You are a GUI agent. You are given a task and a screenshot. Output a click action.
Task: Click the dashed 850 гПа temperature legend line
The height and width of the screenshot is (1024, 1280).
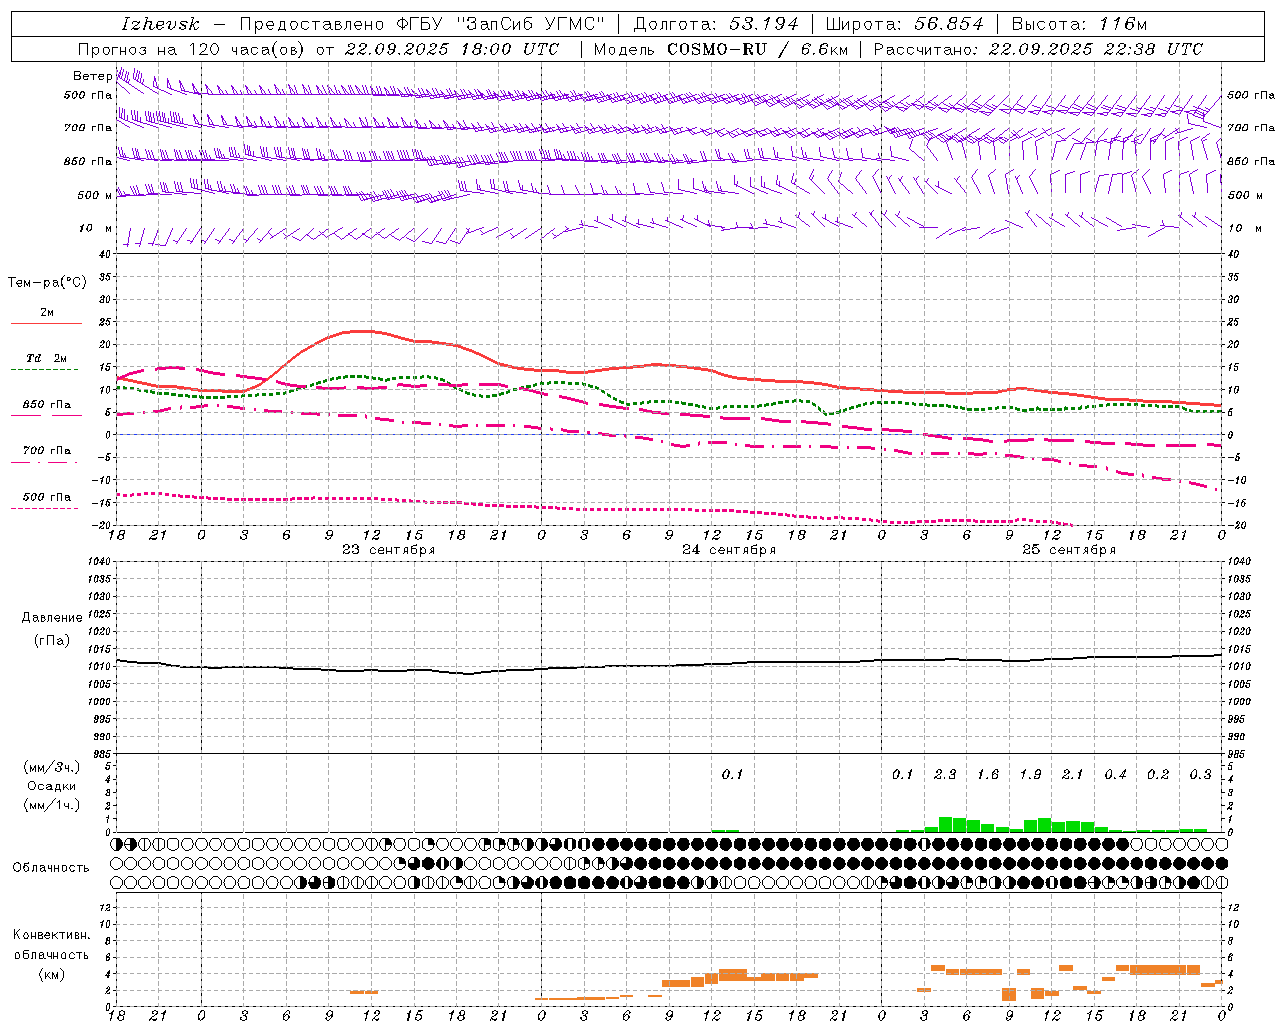[44, 416]
